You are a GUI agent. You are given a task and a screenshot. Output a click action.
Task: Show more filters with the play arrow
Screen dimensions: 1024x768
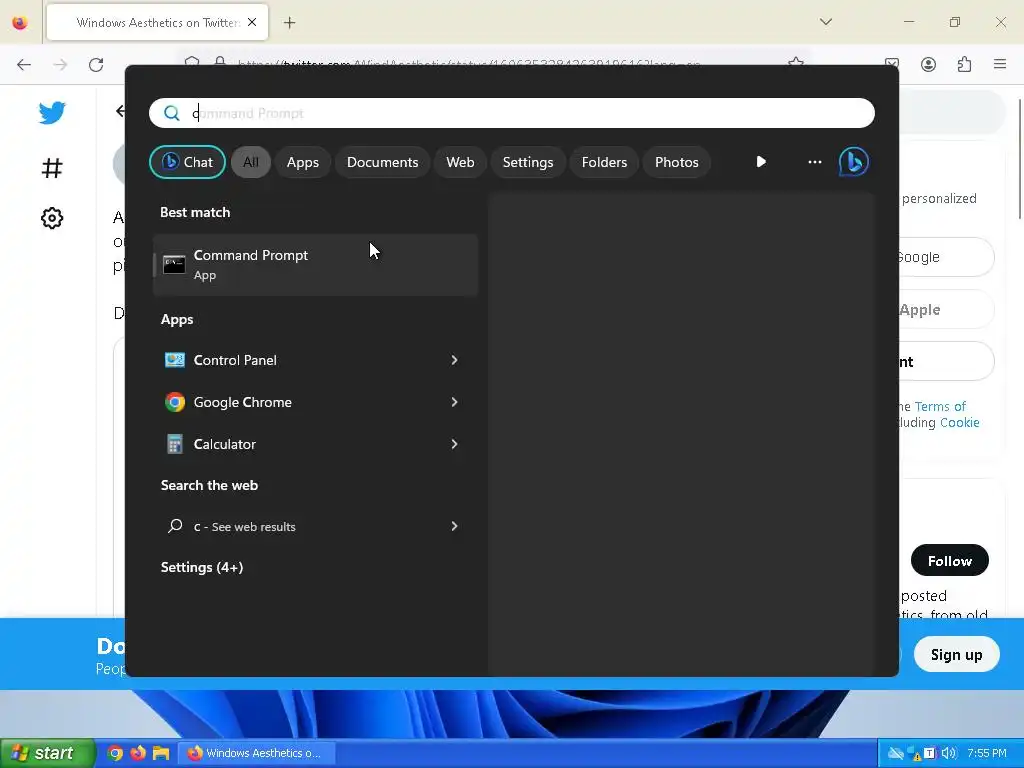(x=761, y=161)
